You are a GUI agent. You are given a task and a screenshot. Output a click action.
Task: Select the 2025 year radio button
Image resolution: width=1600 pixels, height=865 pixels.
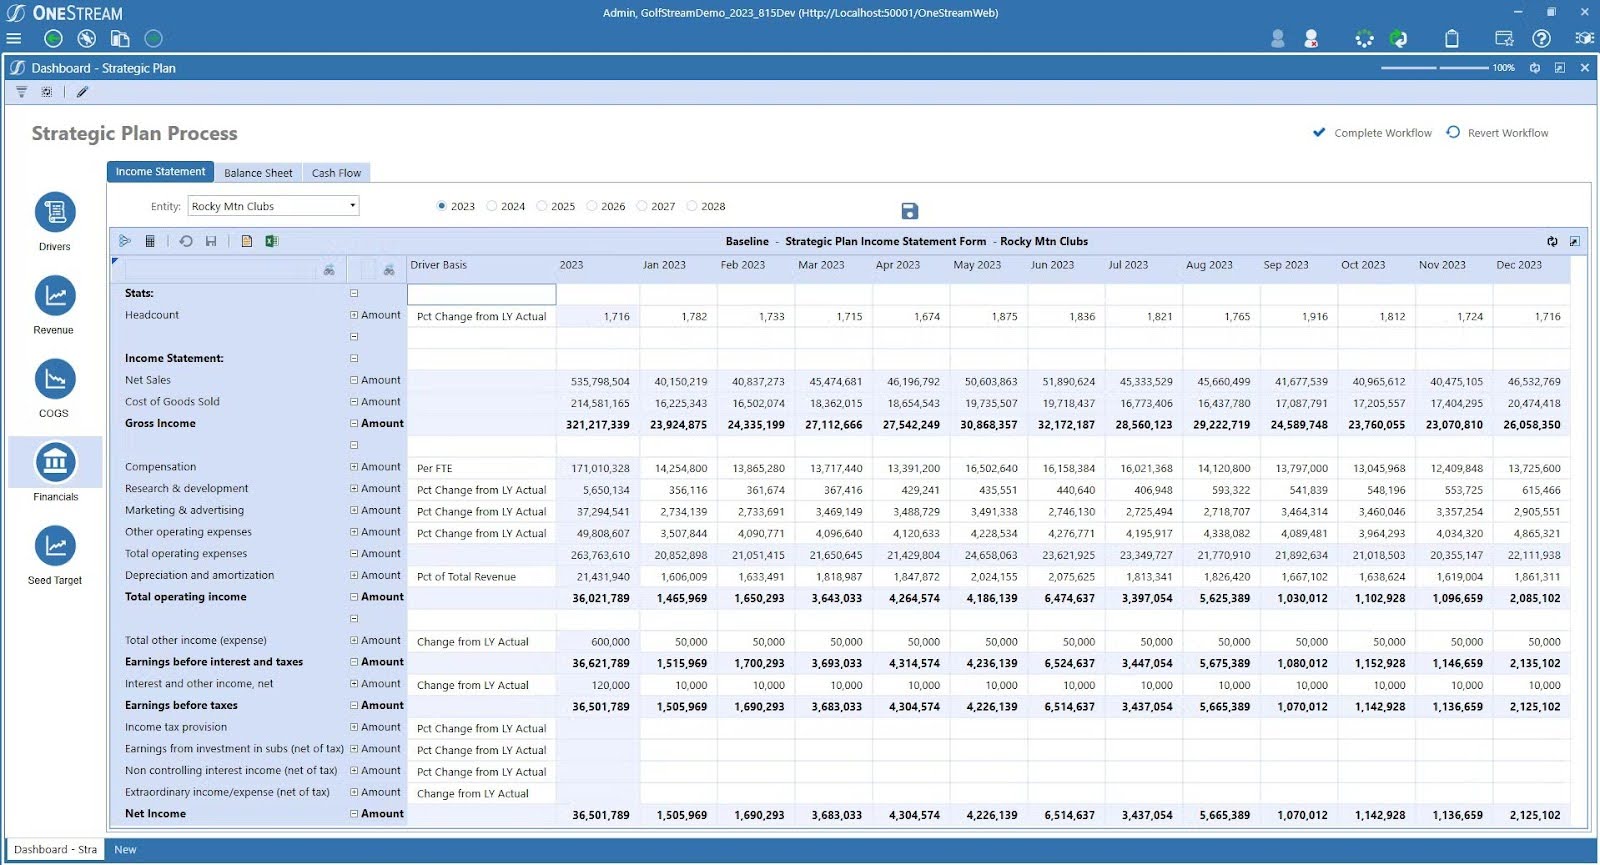click(x=542, y=206)
